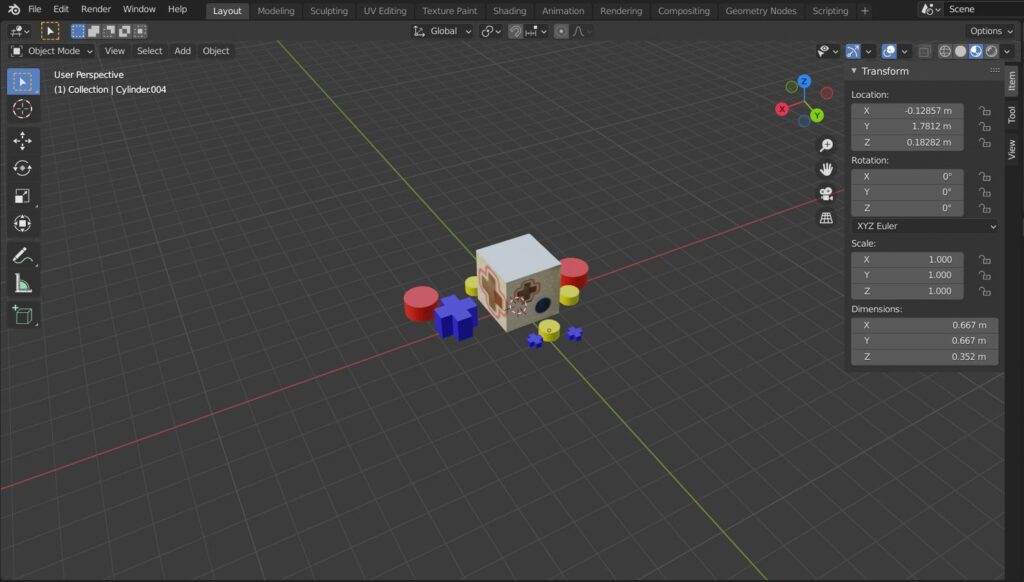This screenshot has width=1024, height=582.
Task: Open the XYZ Euler rotation mode dropdown
Action: point(924,226)
